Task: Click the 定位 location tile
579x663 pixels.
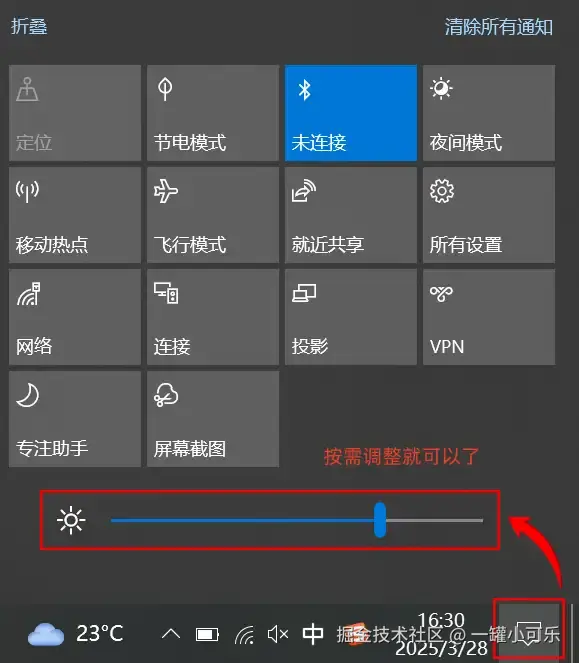Action: click(75, 113)
